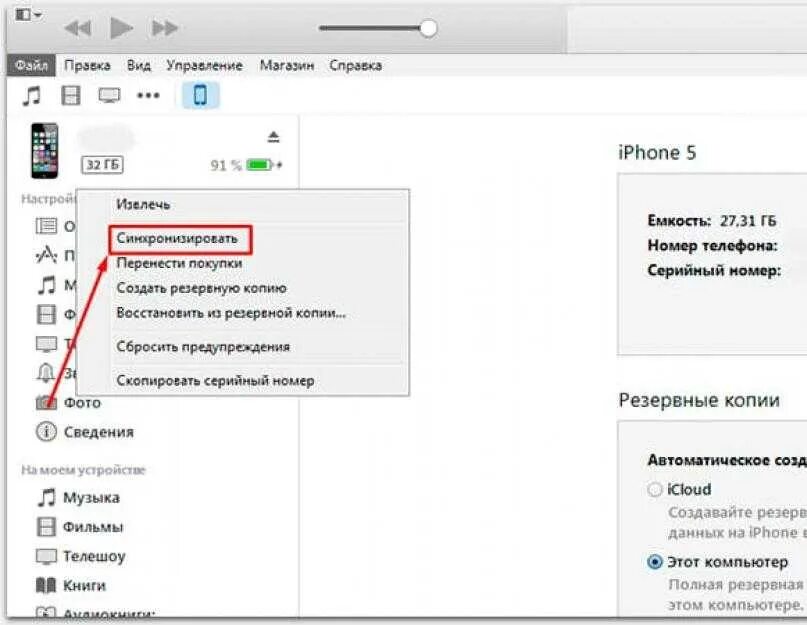Click the iPhone device thumbnail image
807x625 pixels.
click(x=45, y=151)
